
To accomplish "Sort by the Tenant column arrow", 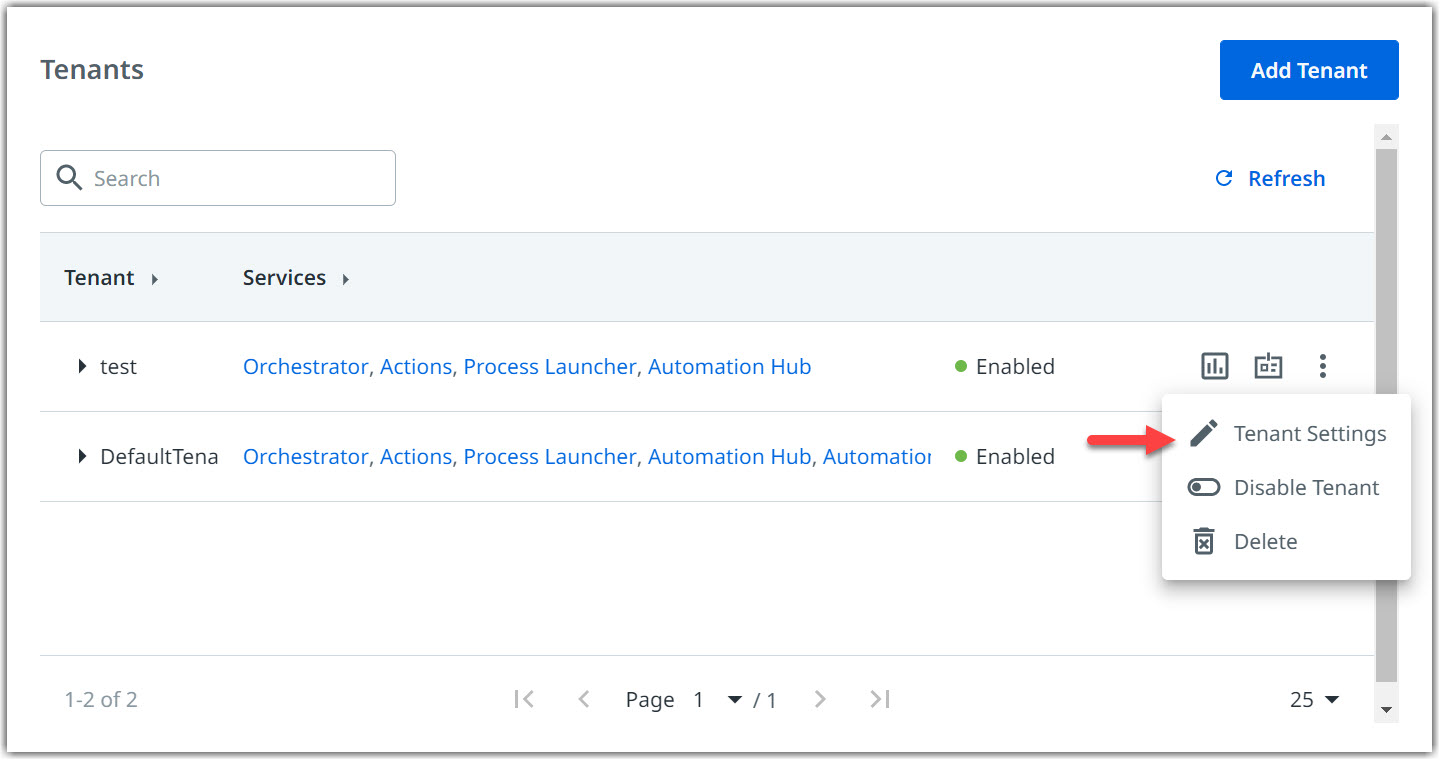I will pyautogui.click(x=154, y=279).
